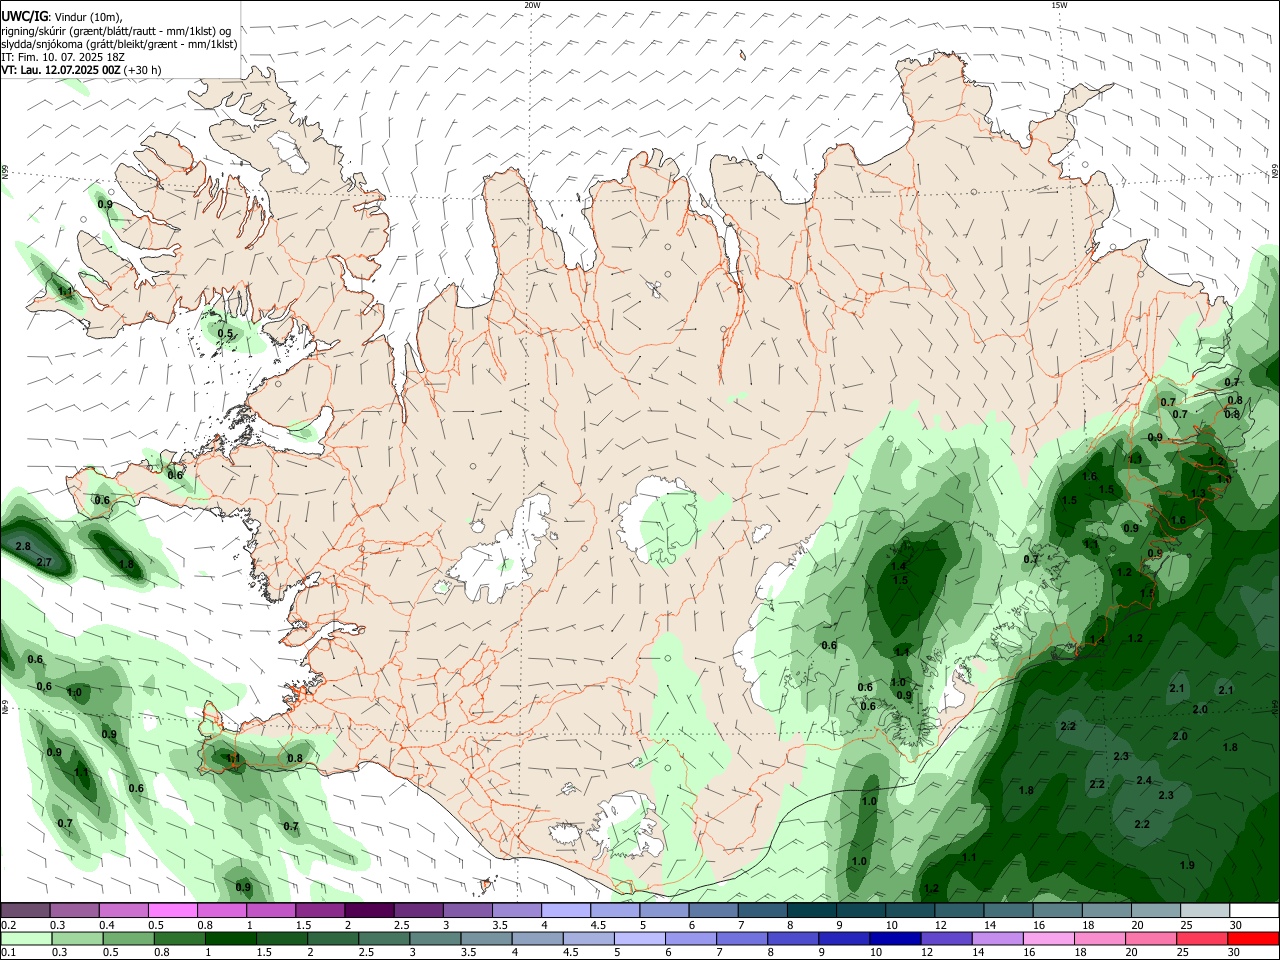Click the title line 'UWC/IG: Vindur (10m),'

(x=62, y=15)
